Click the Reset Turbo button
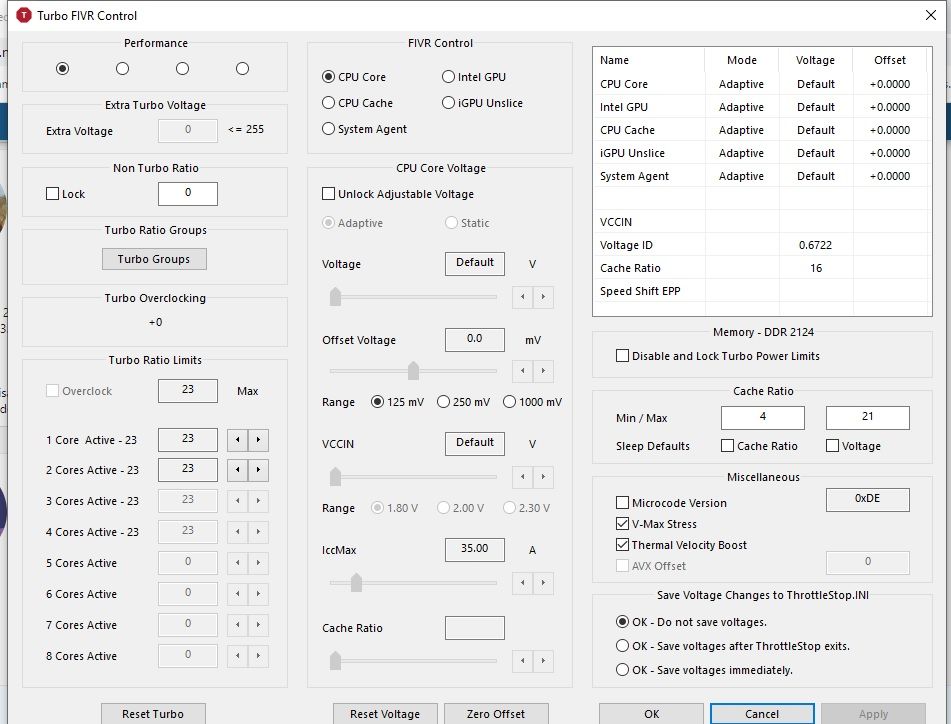 153,714
